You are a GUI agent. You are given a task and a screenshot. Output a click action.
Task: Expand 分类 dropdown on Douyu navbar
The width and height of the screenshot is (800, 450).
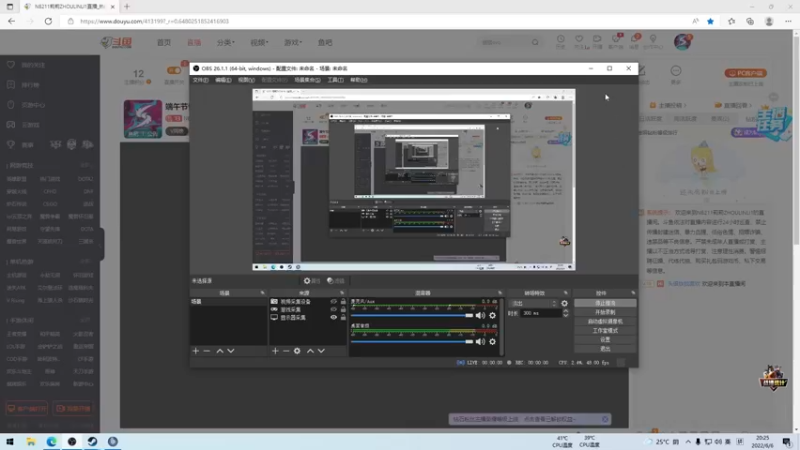pos(226,42)
